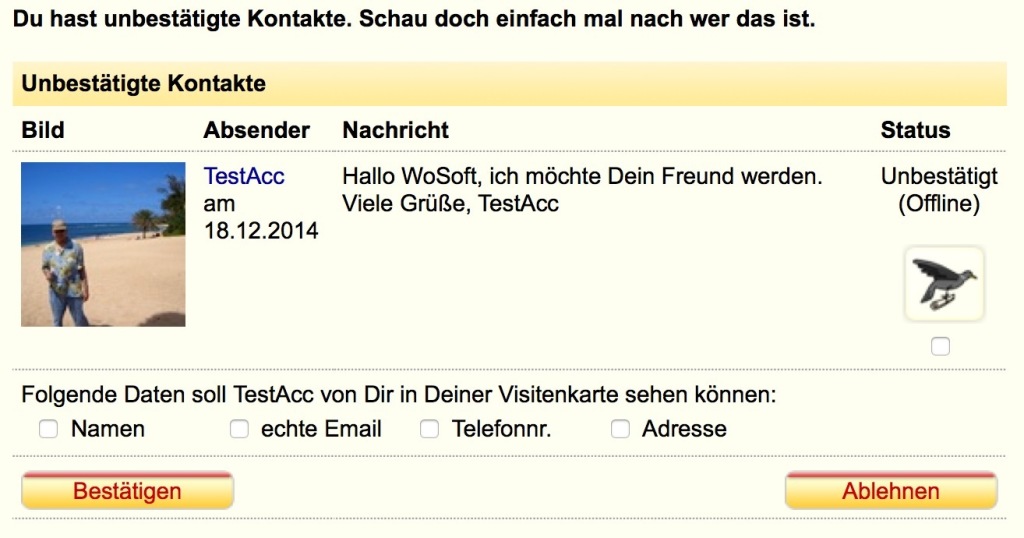Click the Visitenkarte data sharing instruction text
1024x538 pixels.
(x=398, y=394)
